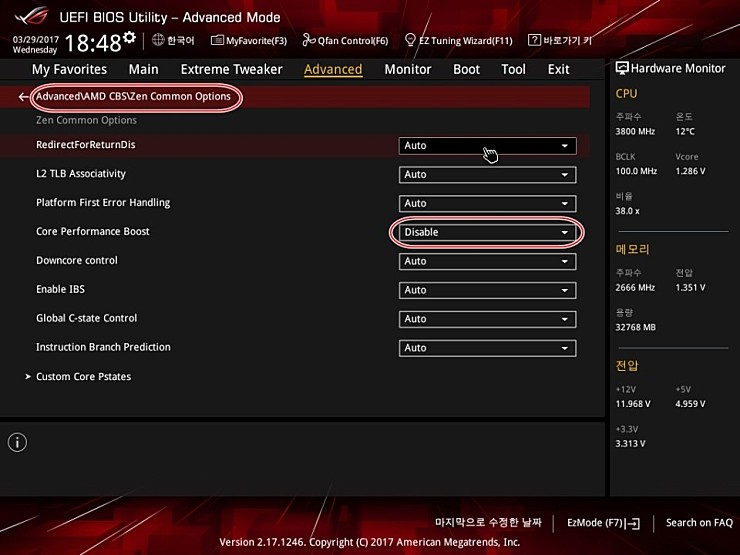Open clock settings gear icon

click(x=129, y=37)
